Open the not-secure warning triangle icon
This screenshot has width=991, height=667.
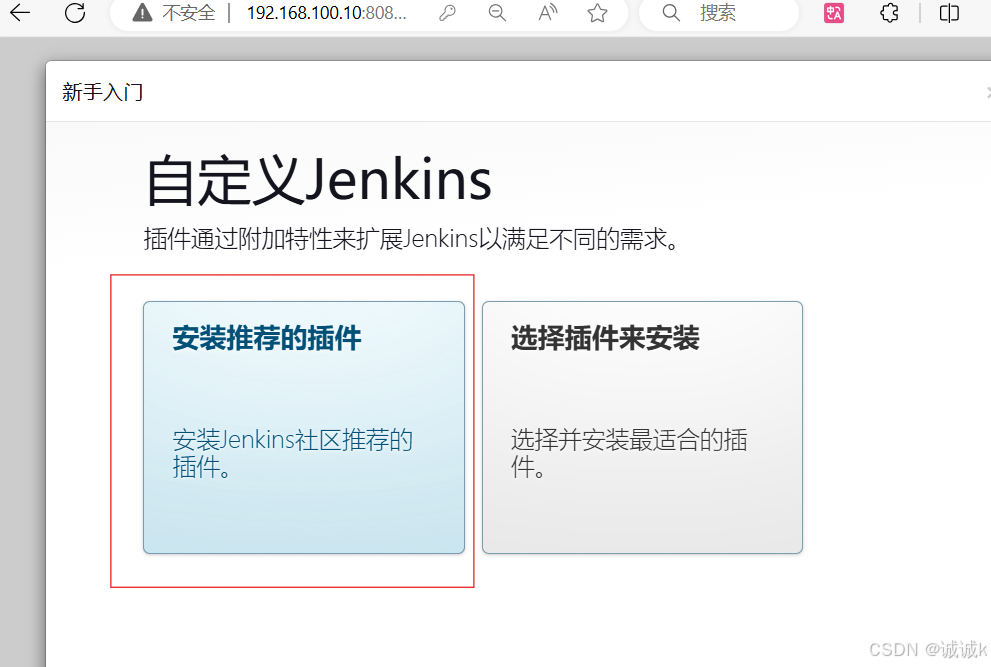142,13
